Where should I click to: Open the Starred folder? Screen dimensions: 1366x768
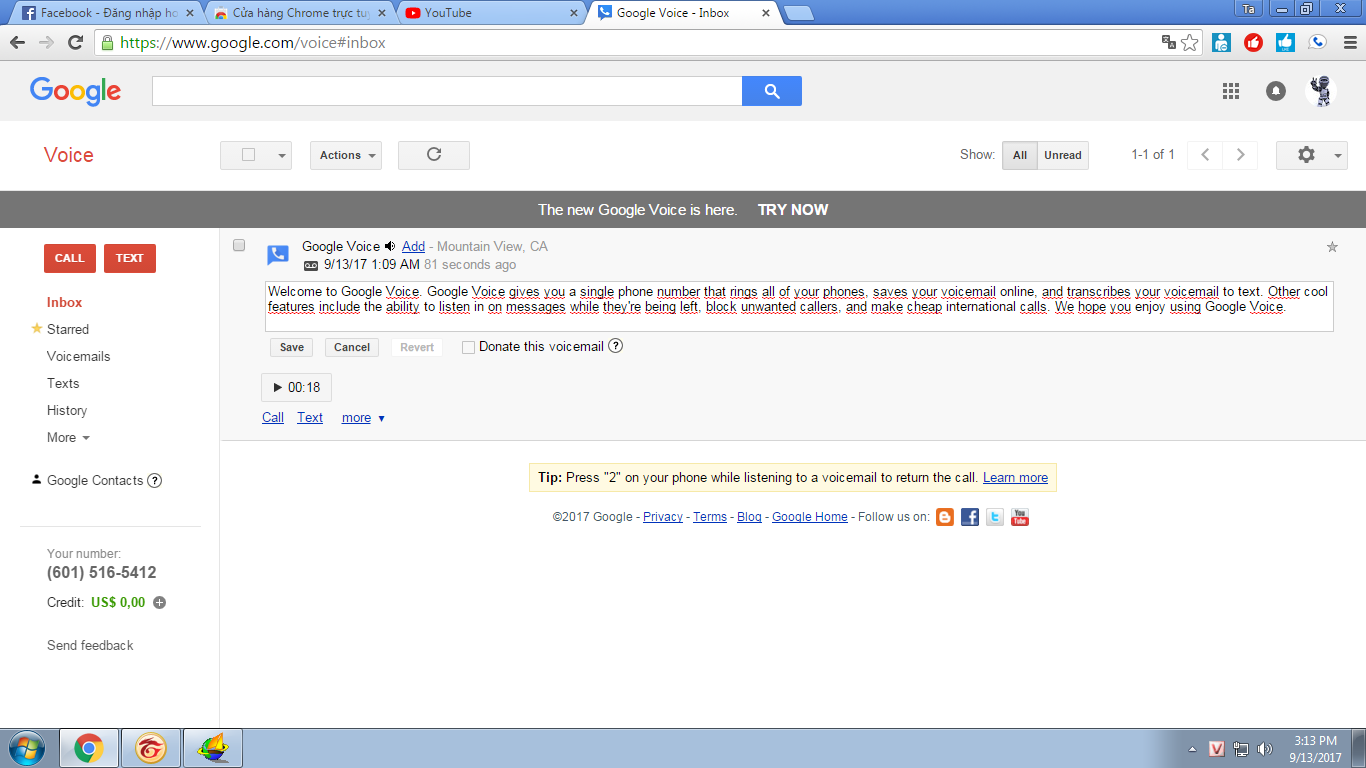coord(68,329)
